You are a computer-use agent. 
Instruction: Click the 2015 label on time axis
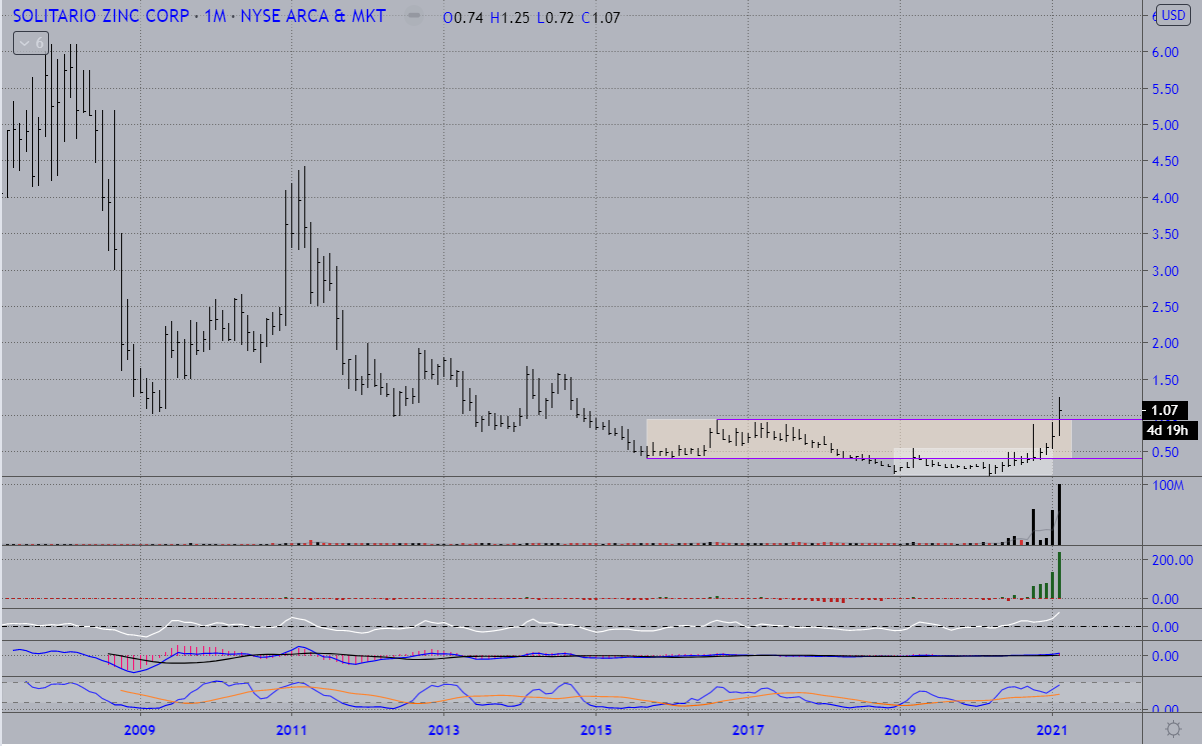595,729
